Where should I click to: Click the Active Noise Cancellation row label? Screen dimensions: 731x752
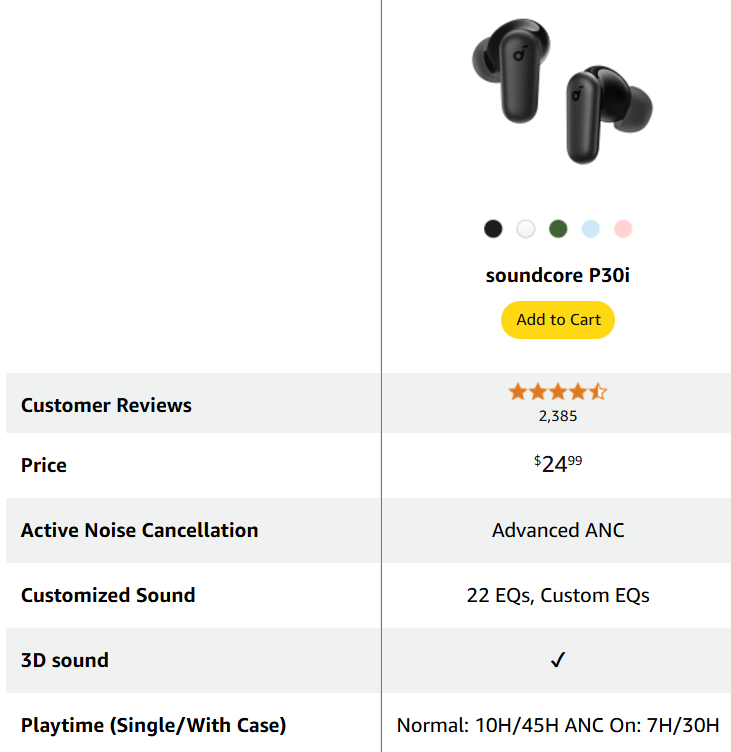point(140,530)
